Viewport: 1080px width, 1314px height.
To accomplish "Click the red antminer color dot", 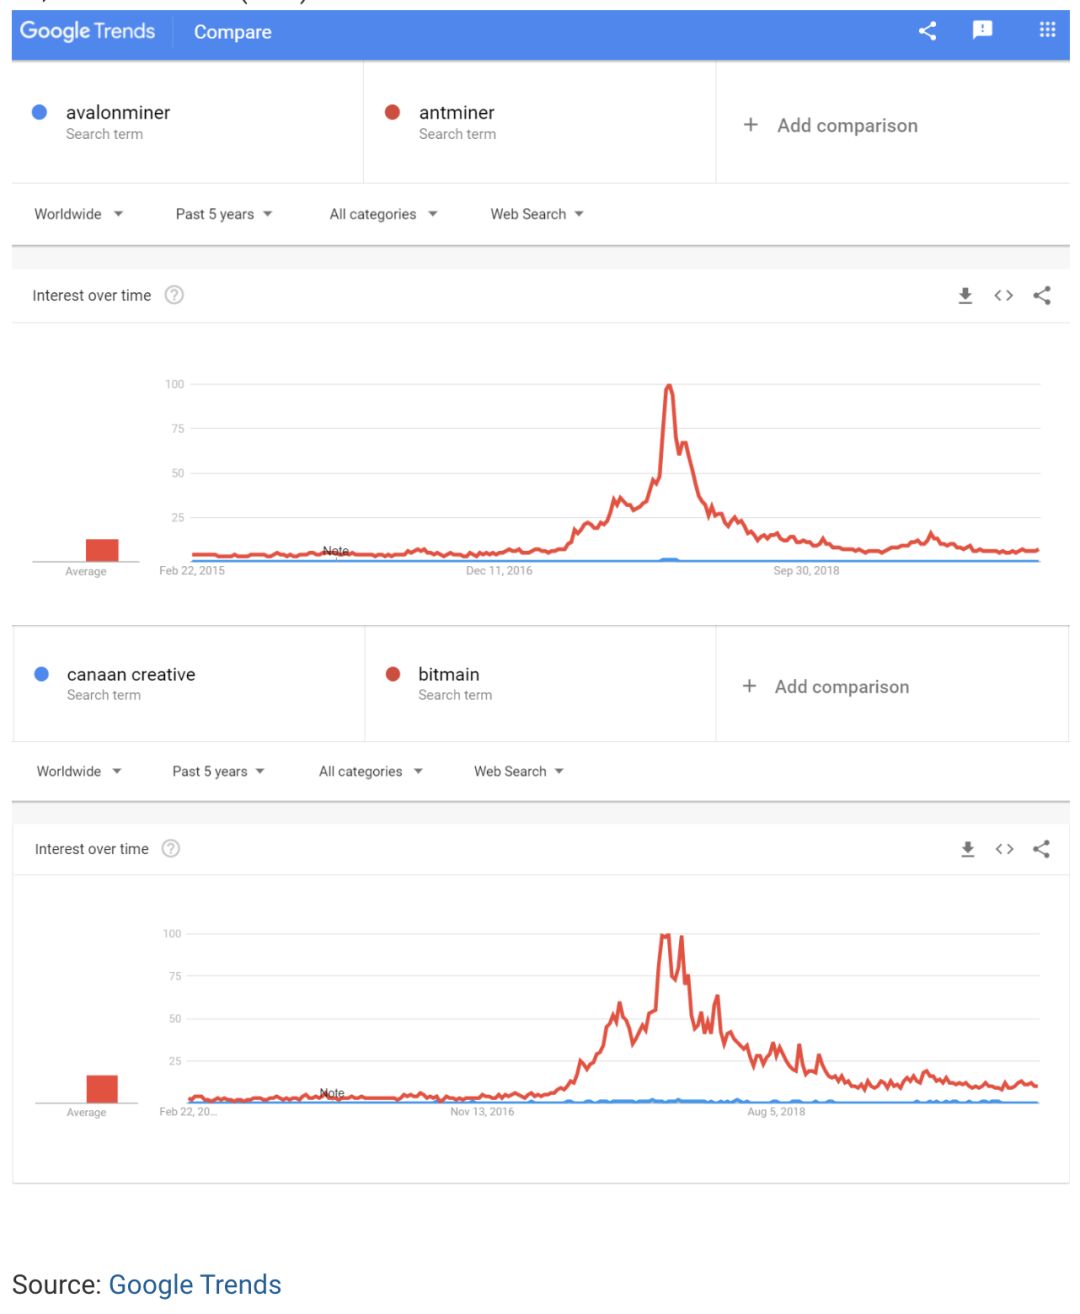I will (x=393, y=112).
